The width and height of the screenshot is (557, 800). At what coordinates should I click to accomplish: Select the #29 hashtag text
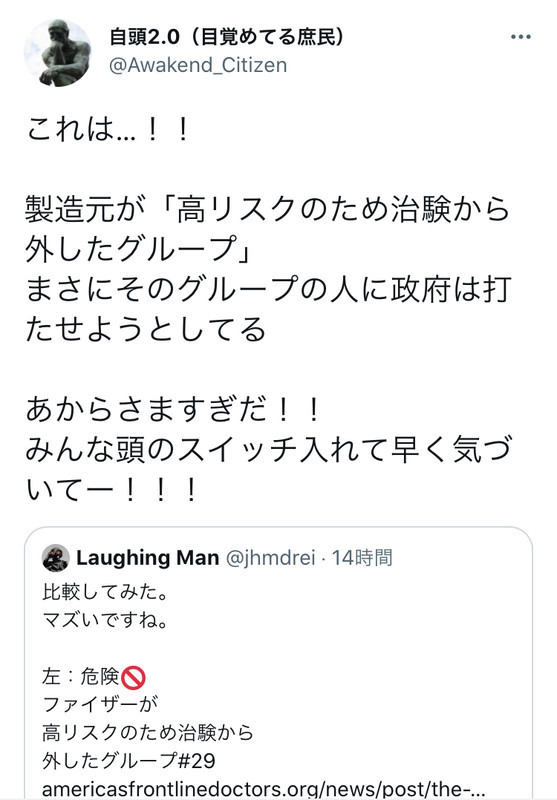click(196, 761)
